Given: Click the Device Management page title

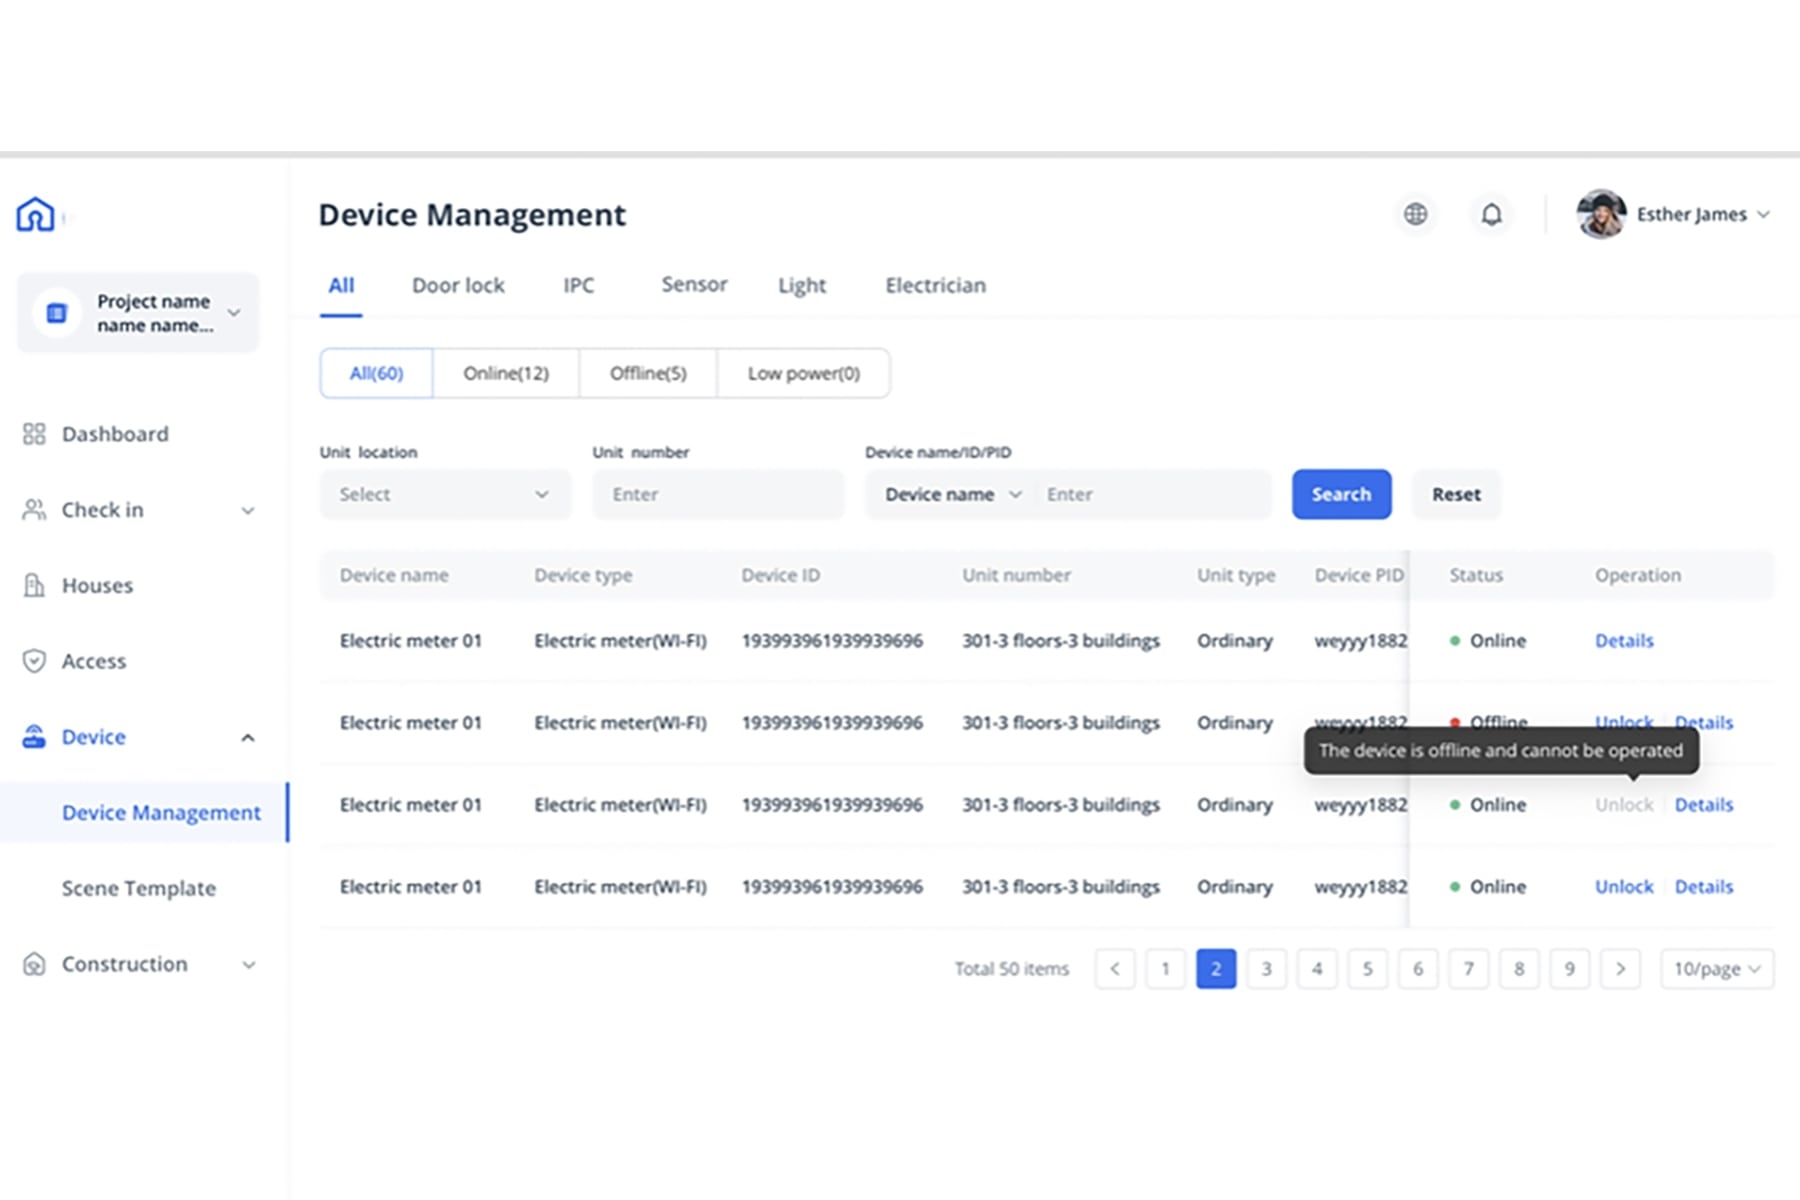Looking at the screenshot, I should point(472,215).
